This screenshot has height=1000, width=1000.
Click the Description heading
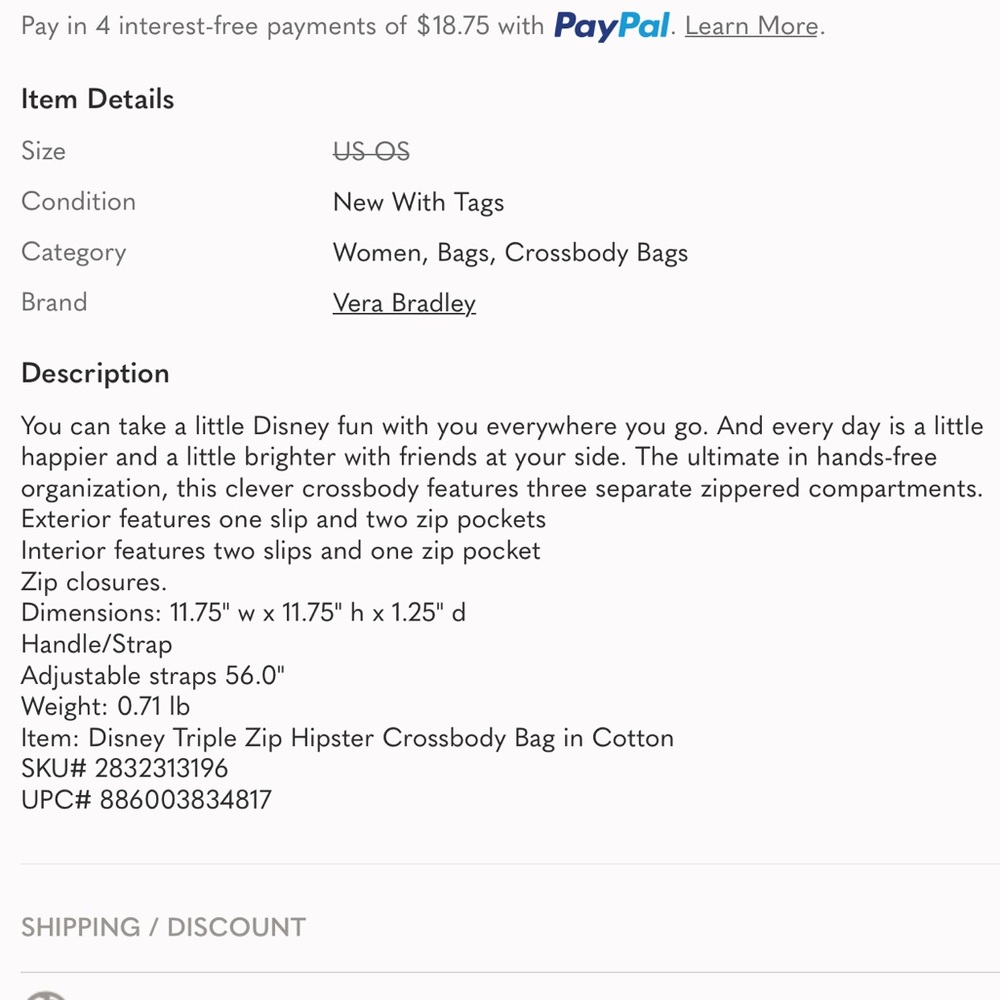coord(95,373)
